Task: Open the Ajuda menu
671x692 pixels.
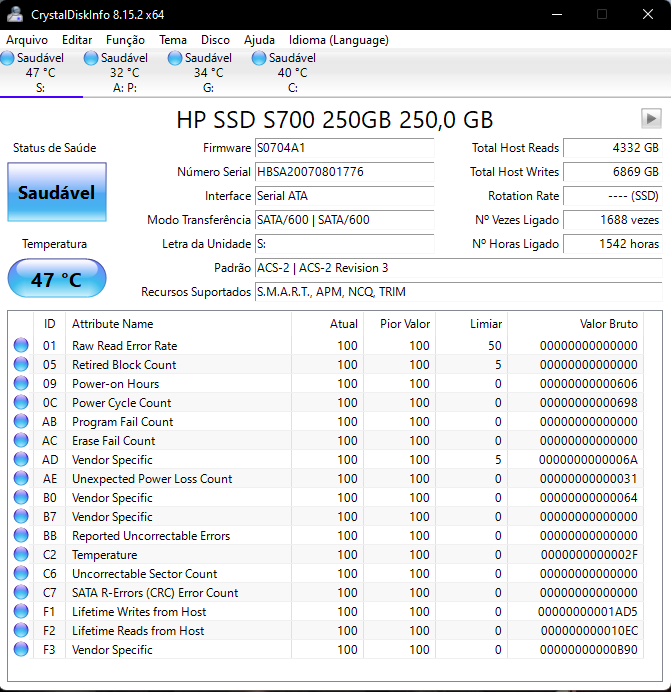Action: (259, 40)
